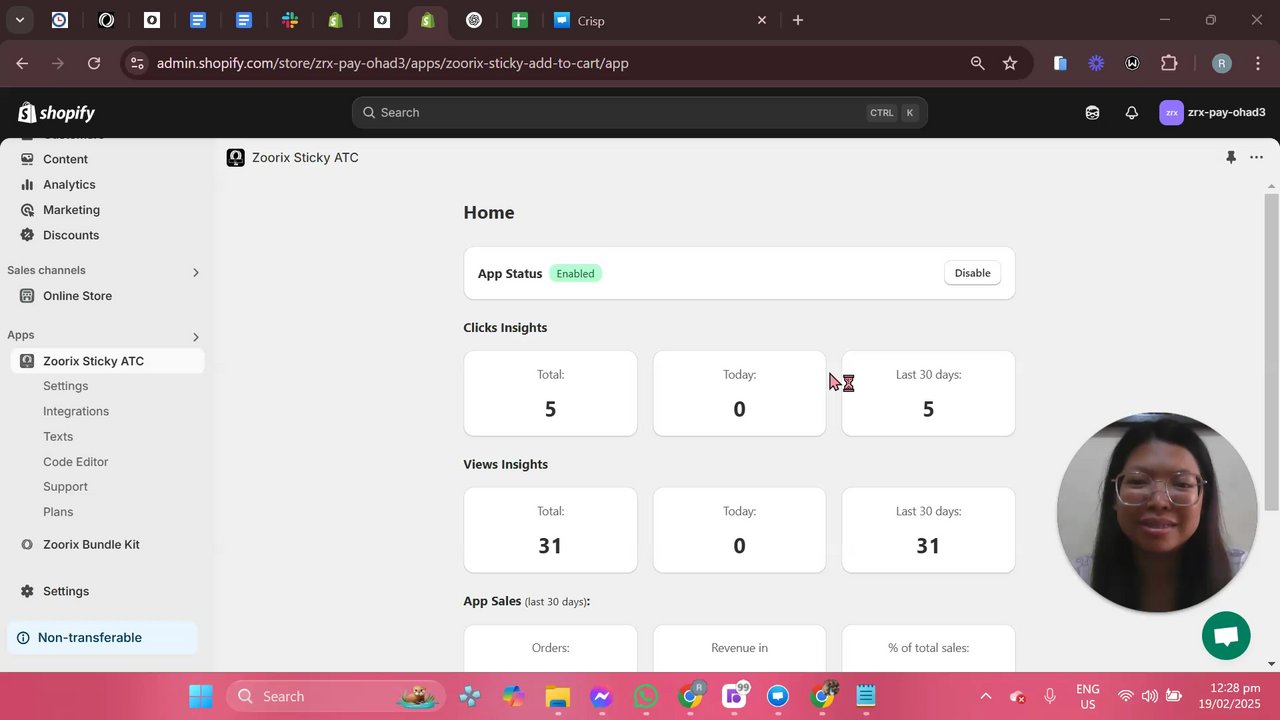This screenshot has width=1280, height=720.
Task: Open Messenger from taskbar
Action: 601,696
